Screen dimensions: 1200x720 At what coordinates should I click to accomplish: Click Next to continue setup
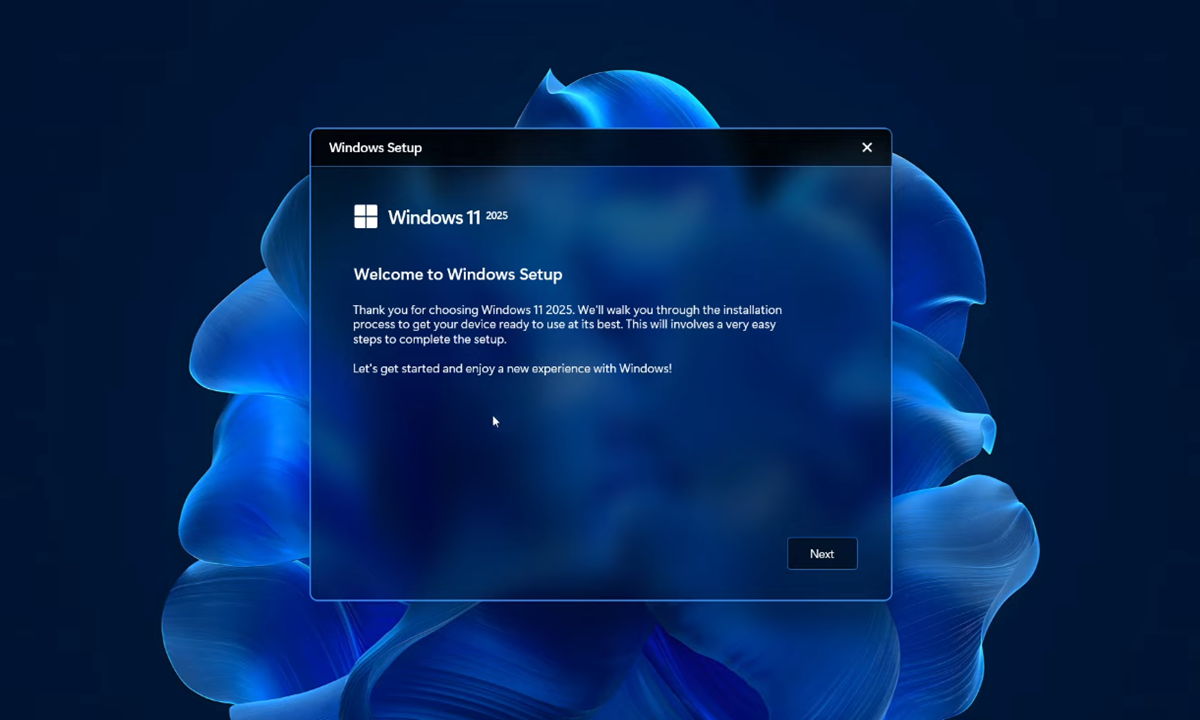coord(822,553)
